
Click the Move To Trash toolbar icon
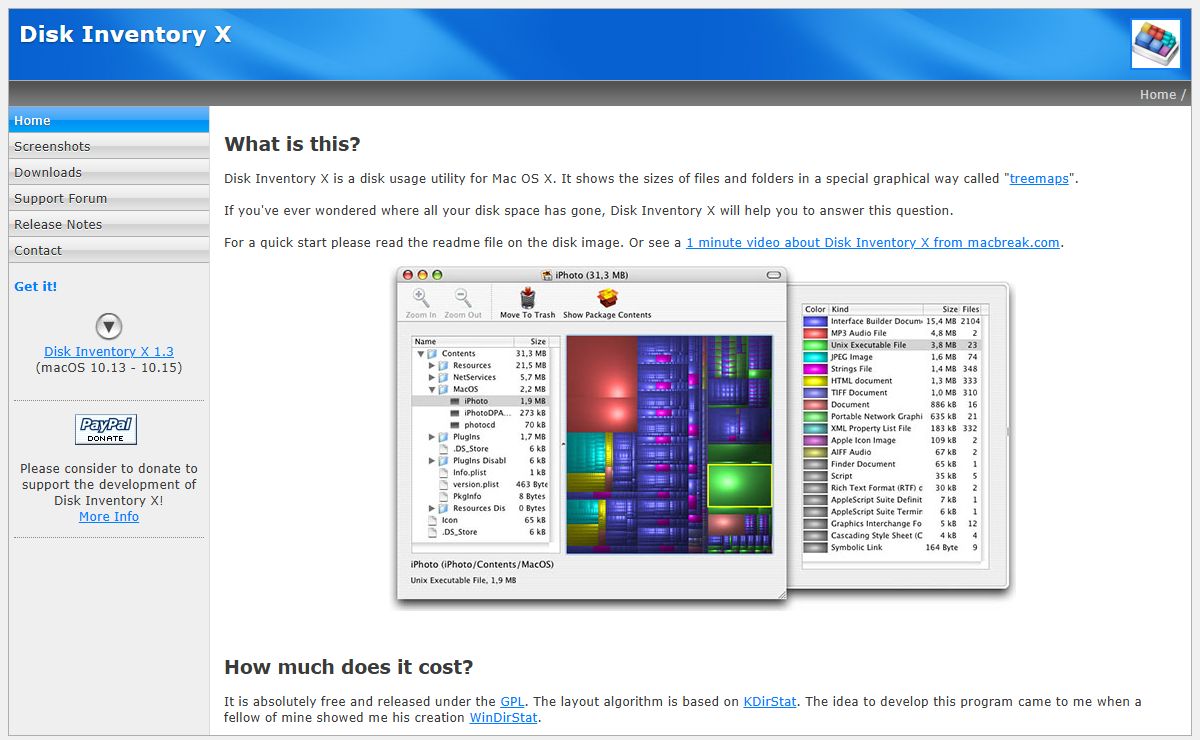[527, 298]
